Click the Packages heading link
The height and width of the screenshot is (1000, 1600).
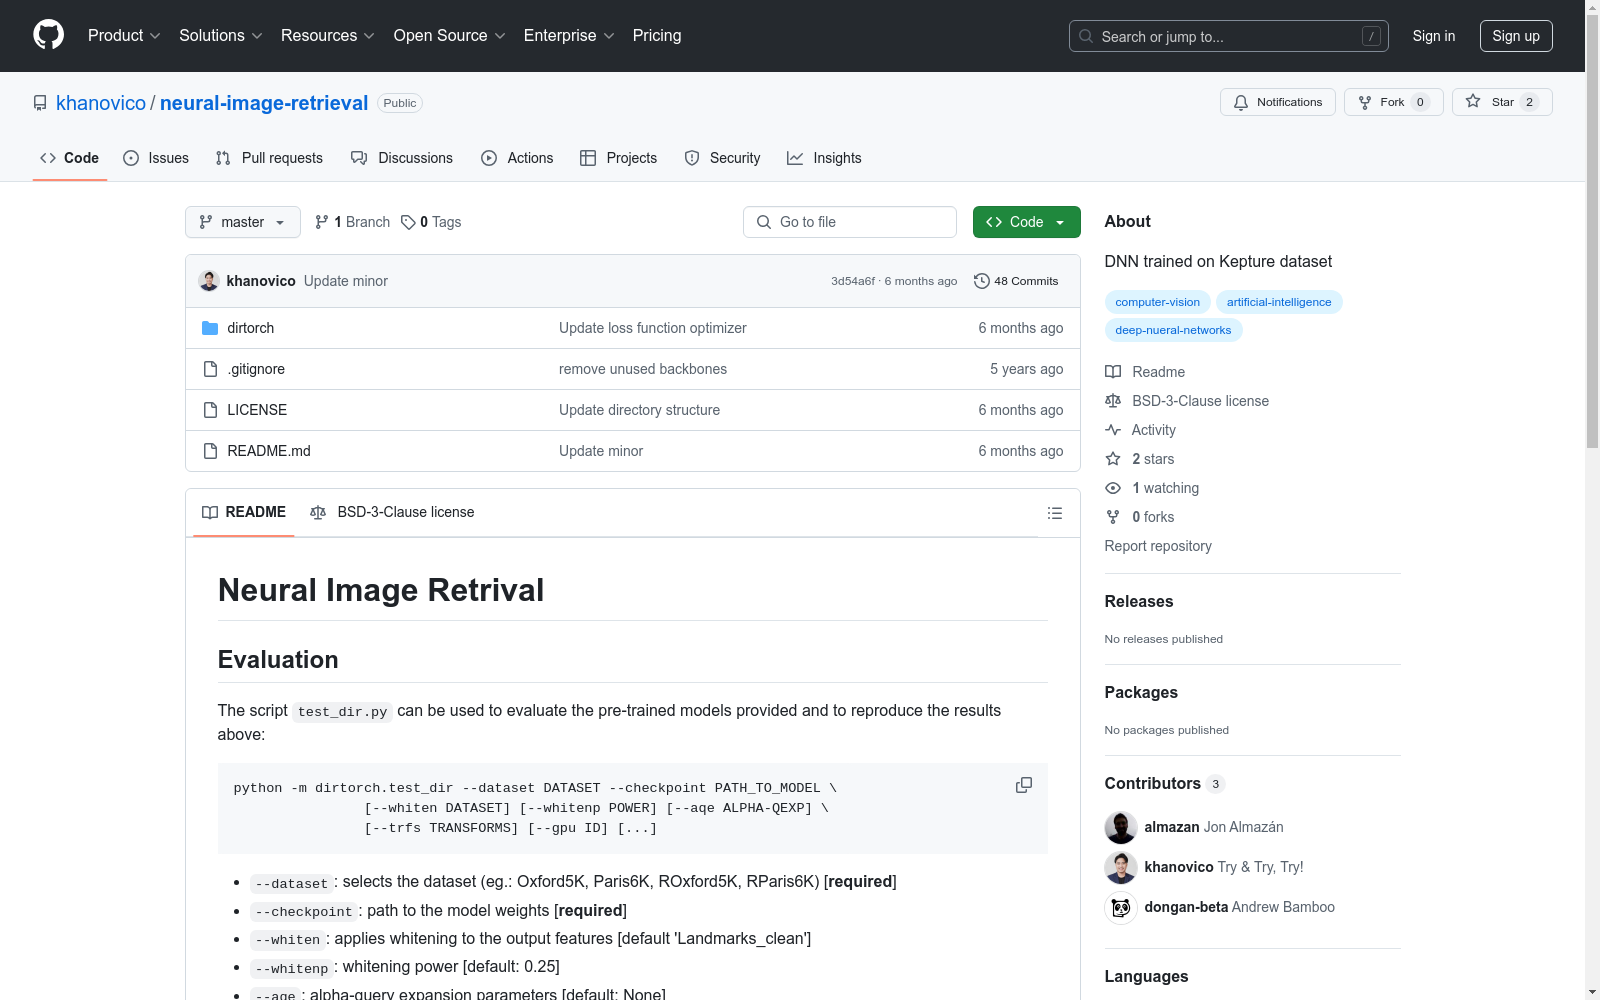[x=1141, y=692]
